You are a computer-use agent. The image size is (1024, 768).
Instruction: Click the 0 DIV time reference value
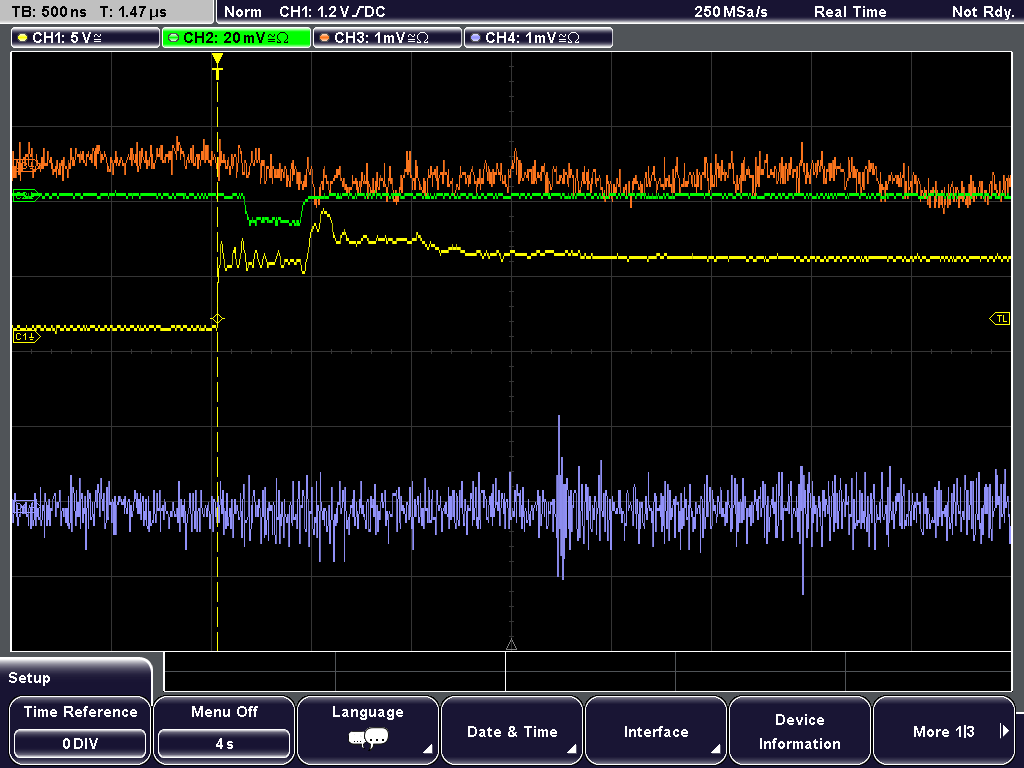pyautogui.click(x=80, y=744)
